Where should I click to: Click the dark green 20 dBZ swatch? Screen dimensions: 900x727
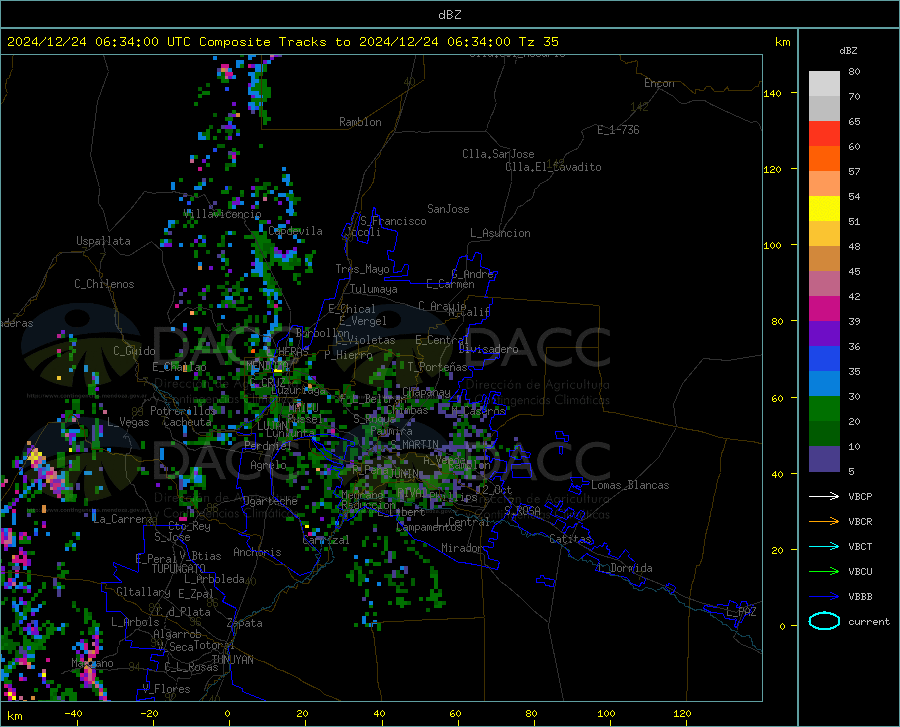(824, 434)
